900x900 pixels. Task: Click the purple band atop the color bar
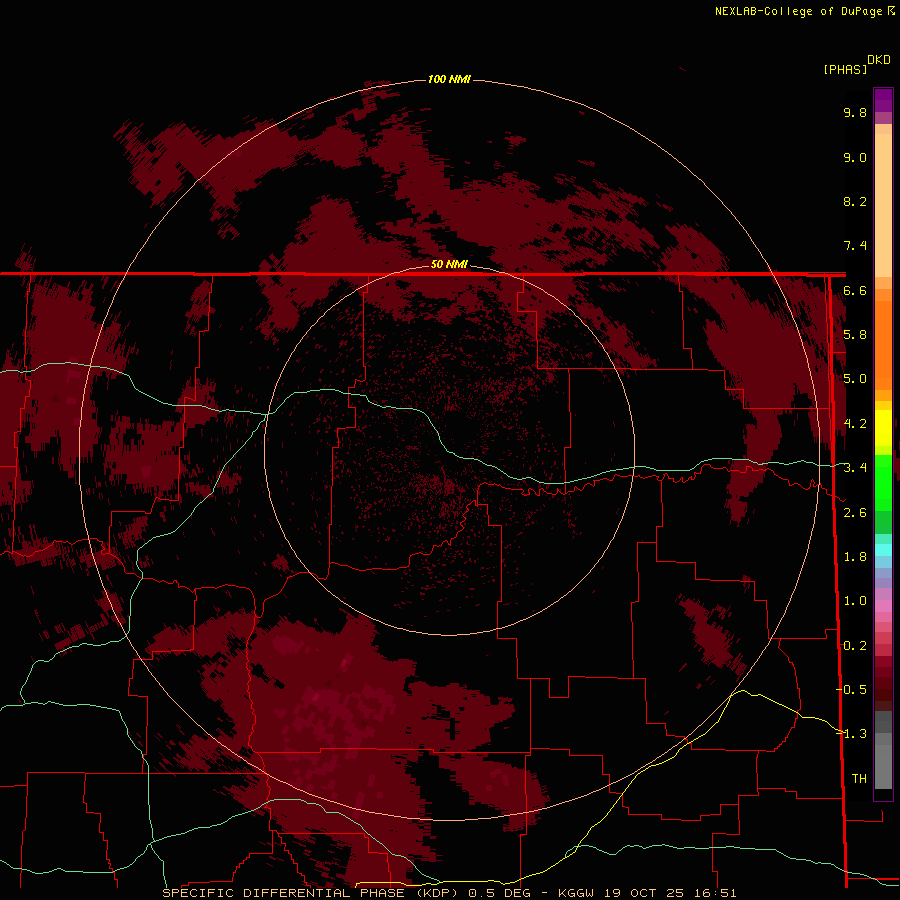(x=883, y=100)
